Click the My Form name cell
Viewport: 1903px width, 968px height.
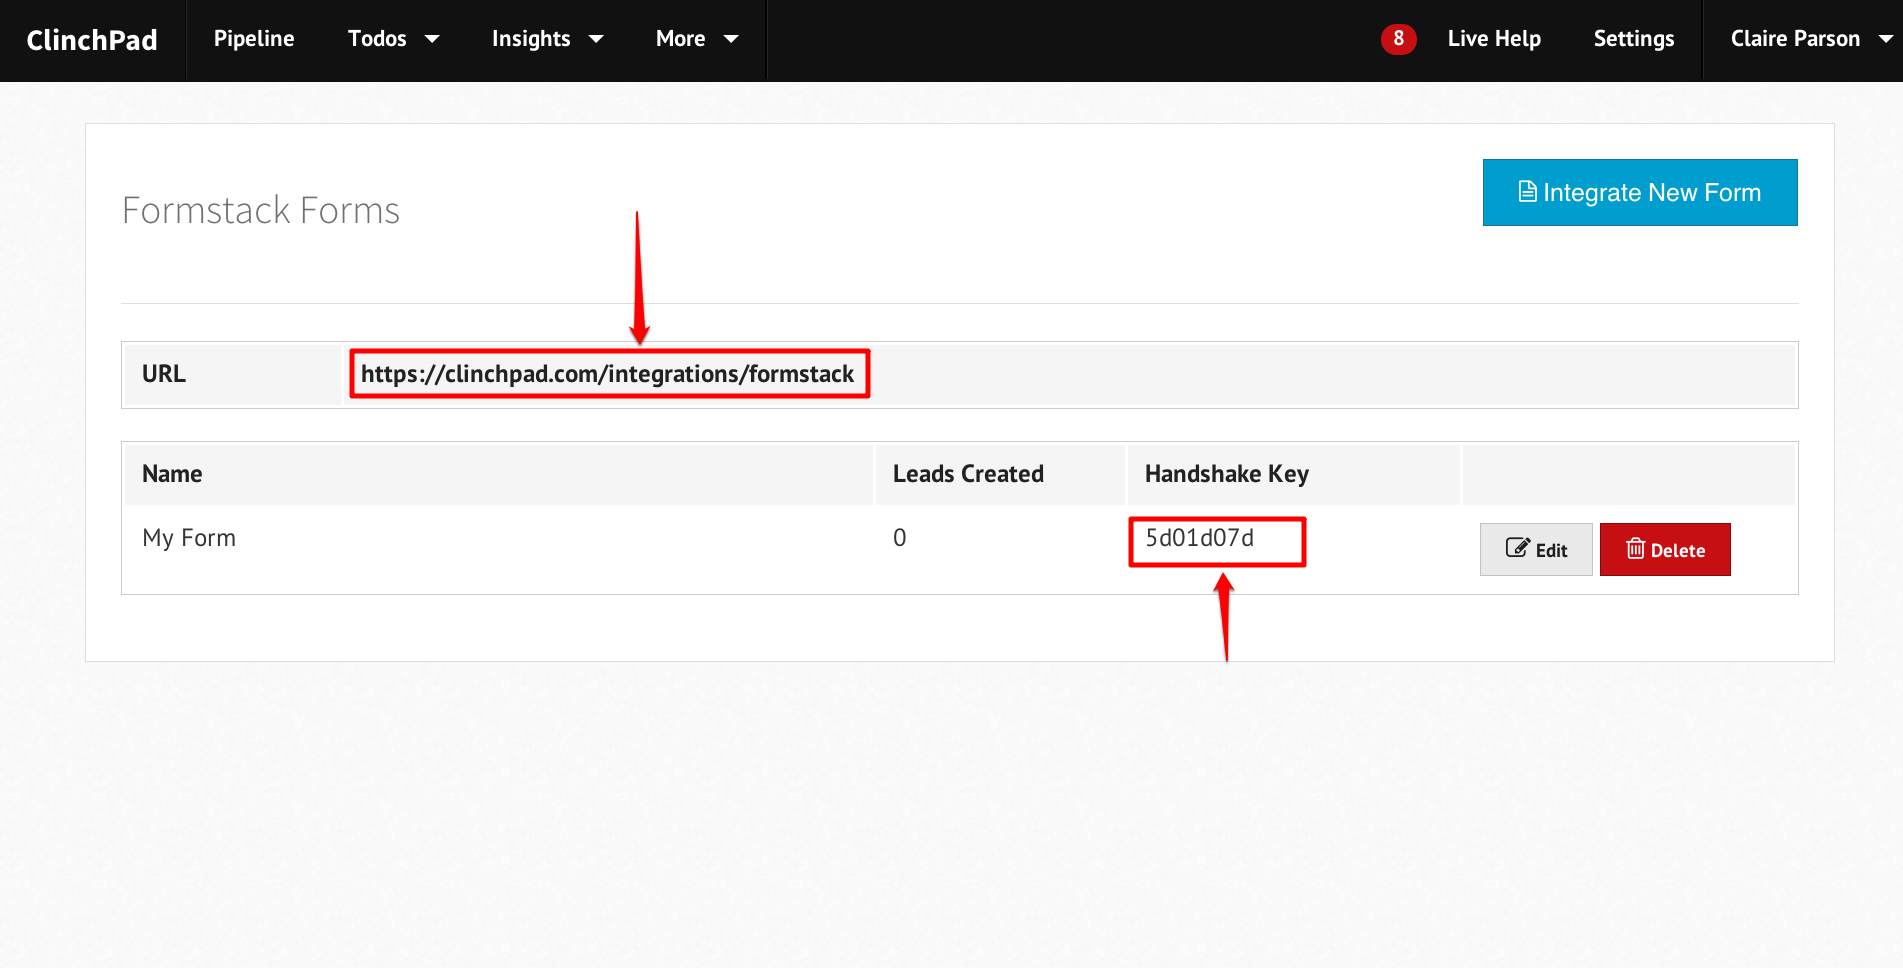[189, 538]
